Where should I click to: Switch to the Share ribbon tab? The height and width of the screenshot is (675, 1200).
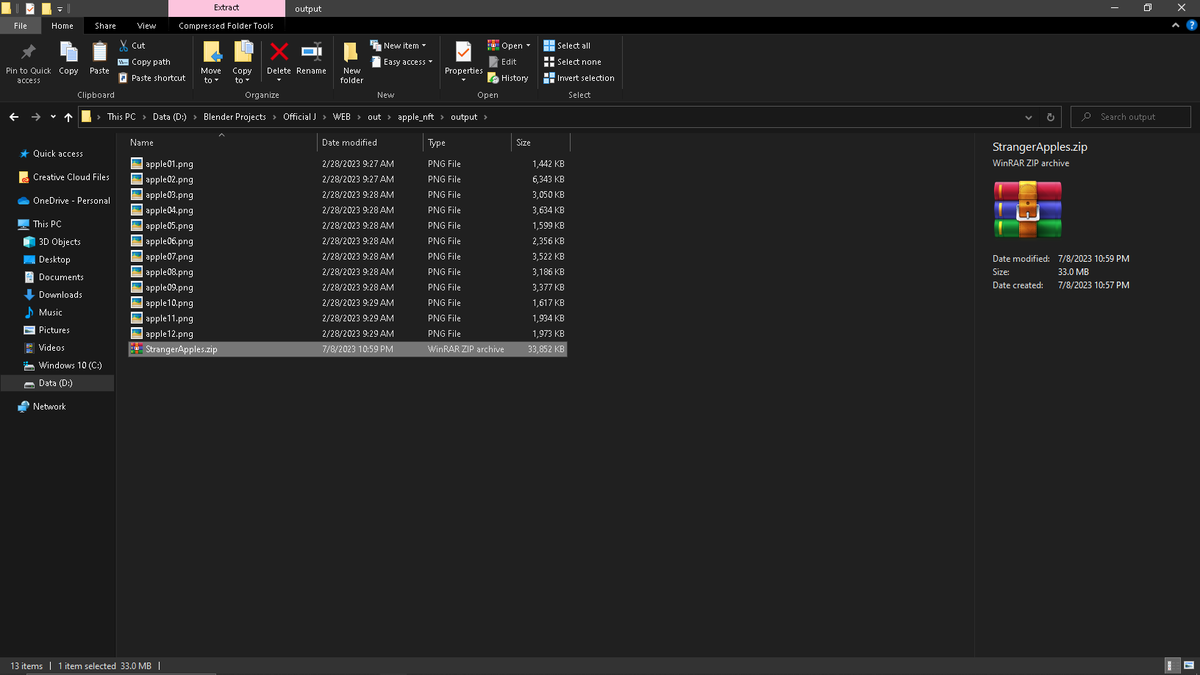105,26
